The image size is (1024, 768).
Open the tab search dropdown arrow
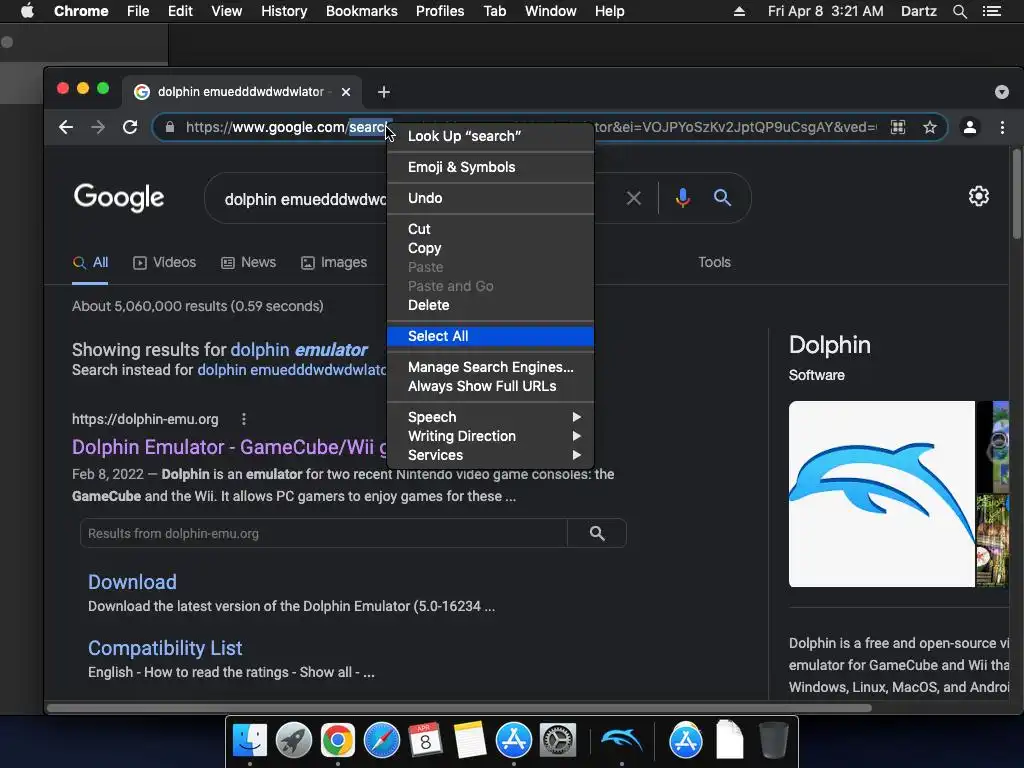click(1002, 92)
